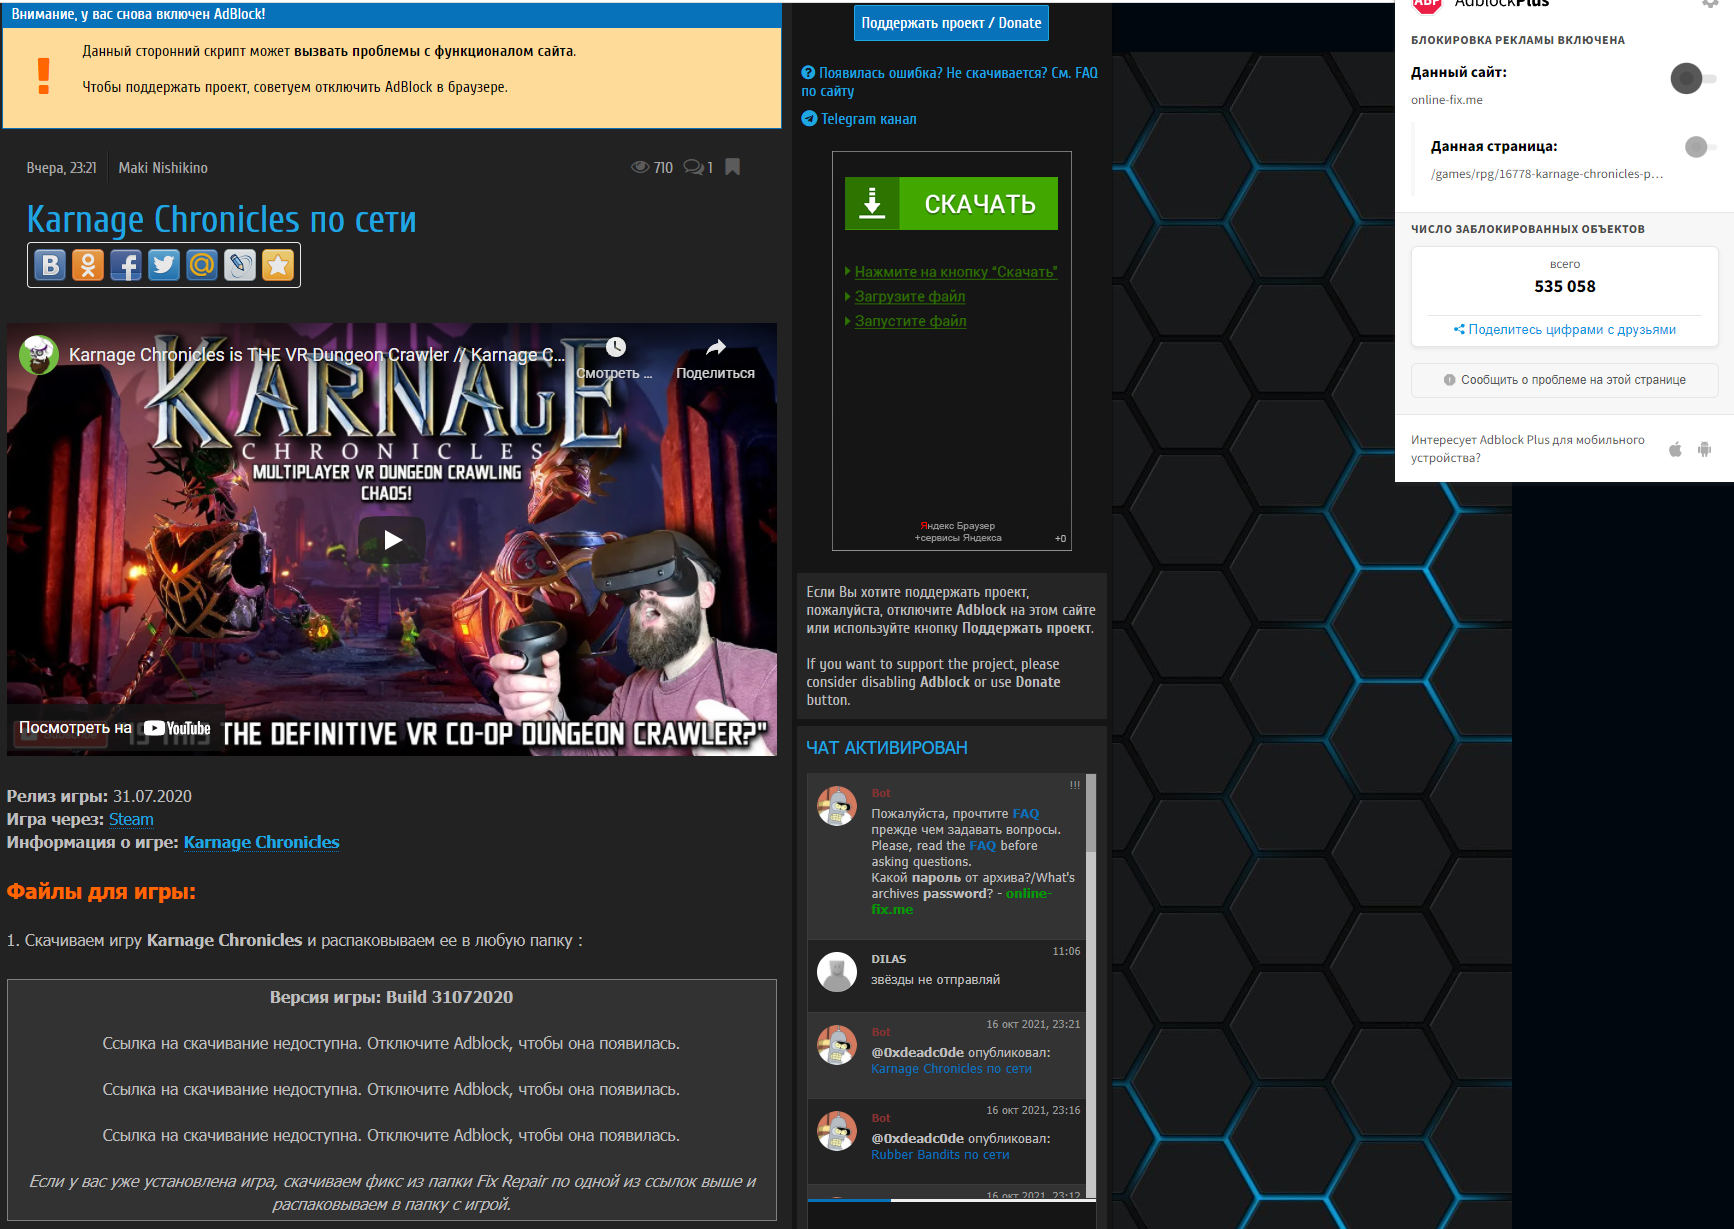Viewport: 1734px width, 1229px height.
Task: Click the comments bubble icon
Action: pyautogui.click(x=693, y=167)
